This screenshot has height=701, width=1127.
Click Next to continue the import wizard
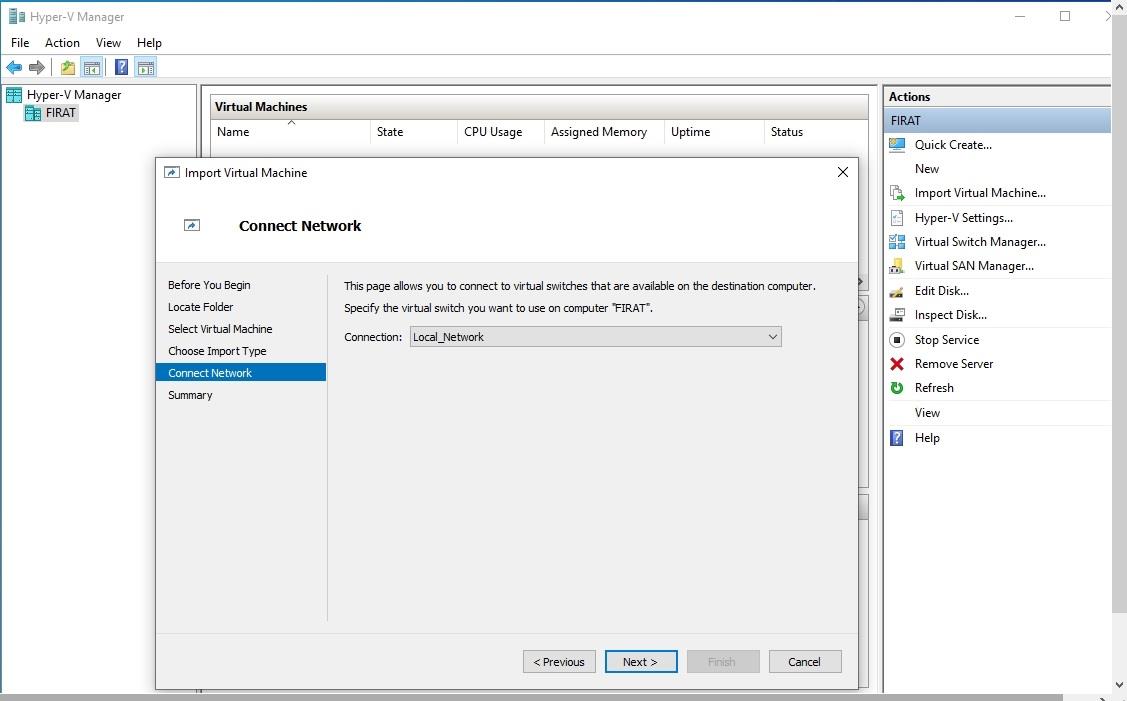point(641,662)
